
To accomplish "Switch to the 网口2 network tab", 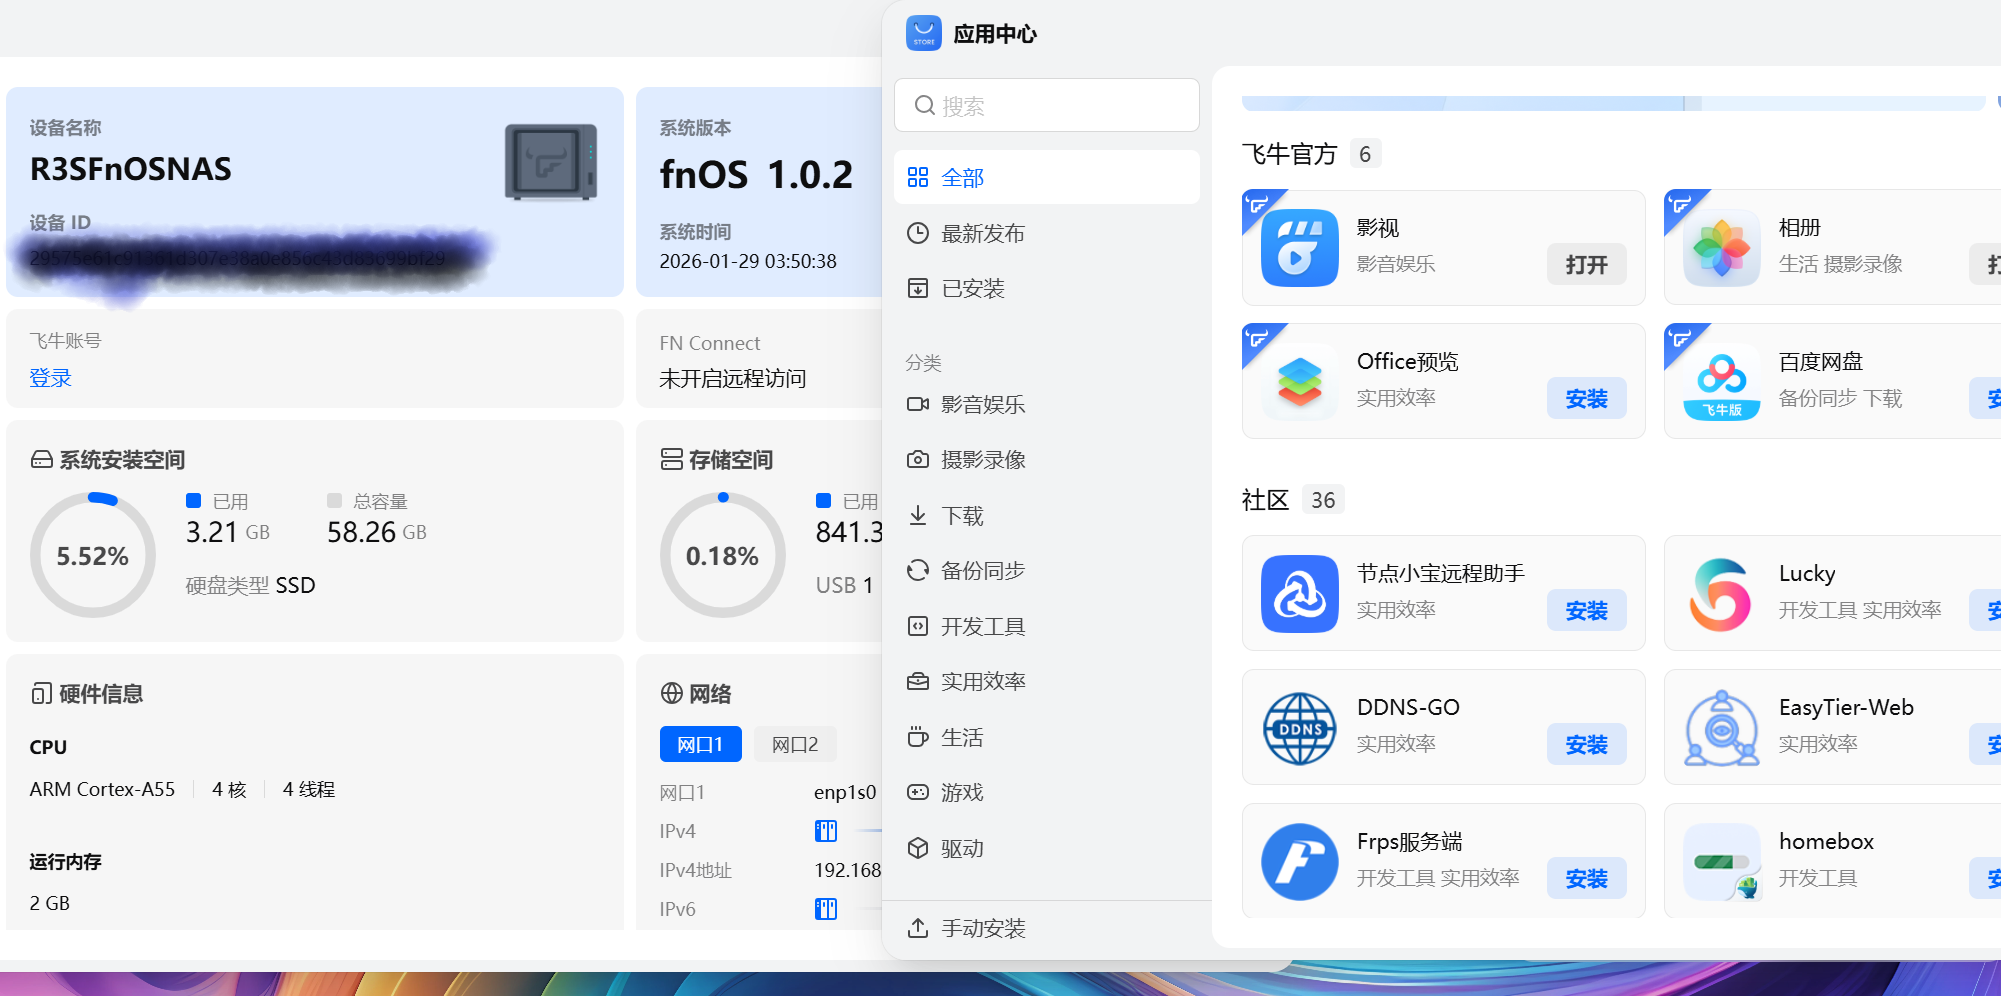I will [x=795, y=743].
